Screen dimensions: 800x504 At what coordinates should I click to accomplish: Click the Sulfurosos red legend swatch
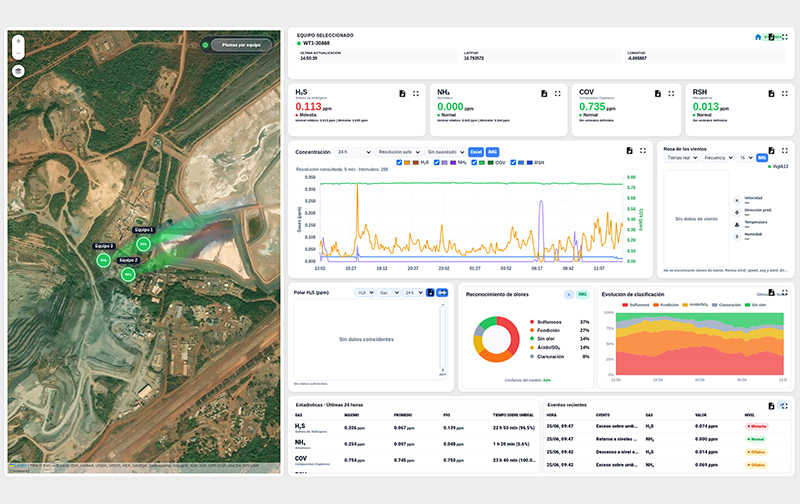(x=532, y=322)
